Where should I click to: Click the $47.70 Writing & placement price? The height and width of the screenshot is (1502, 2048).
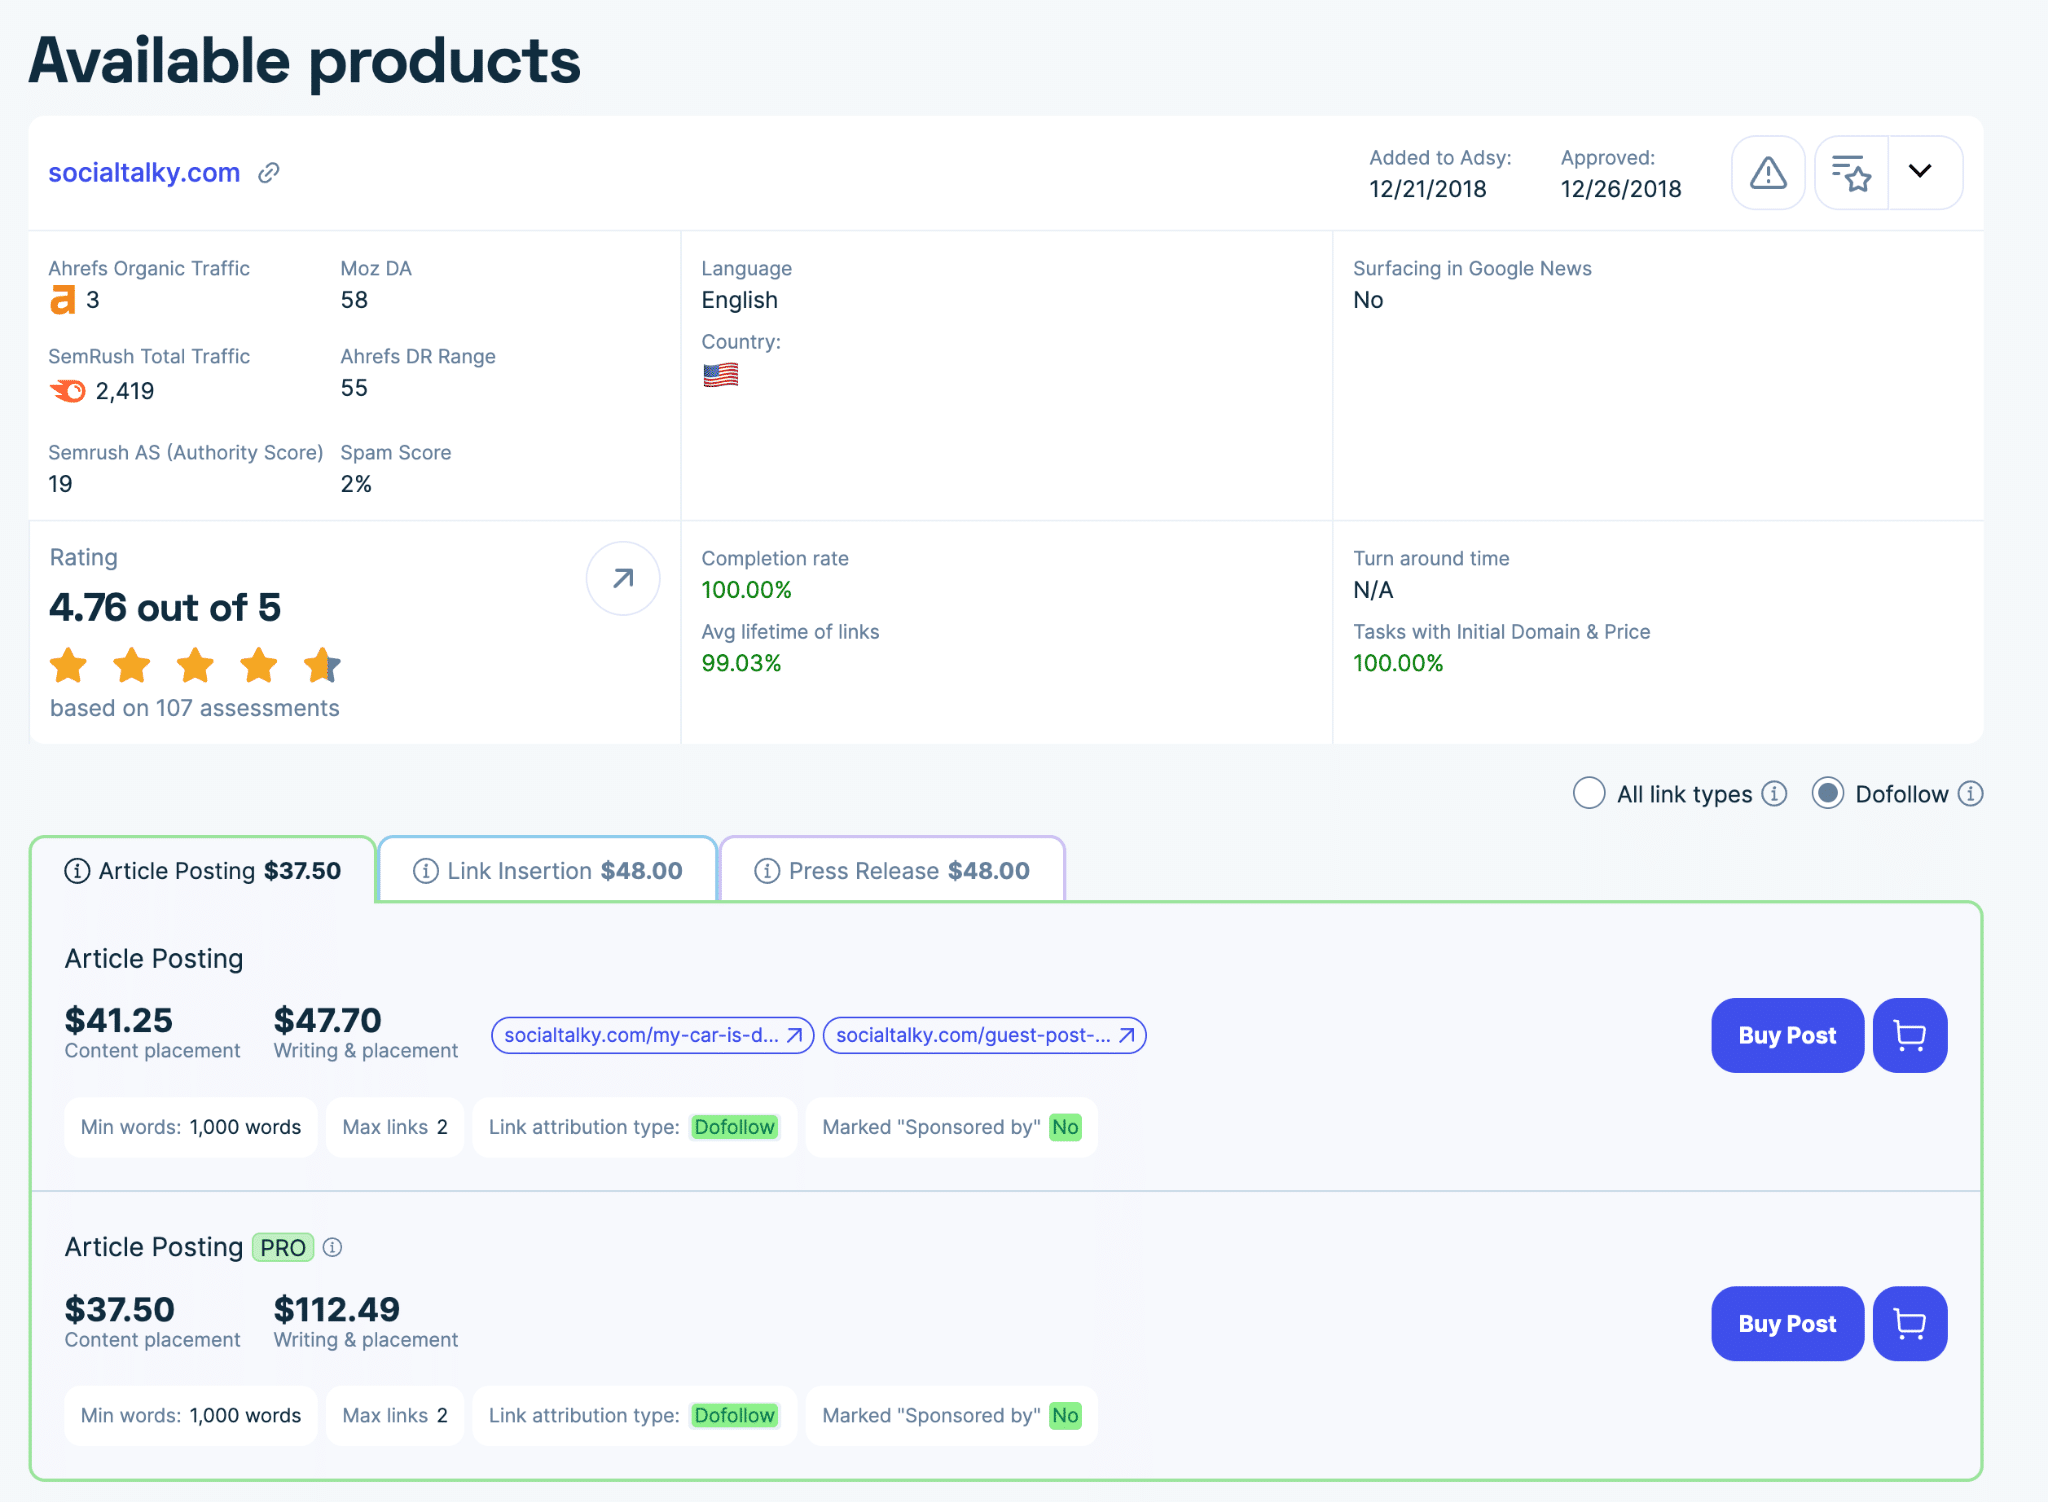click(327, 1020)
